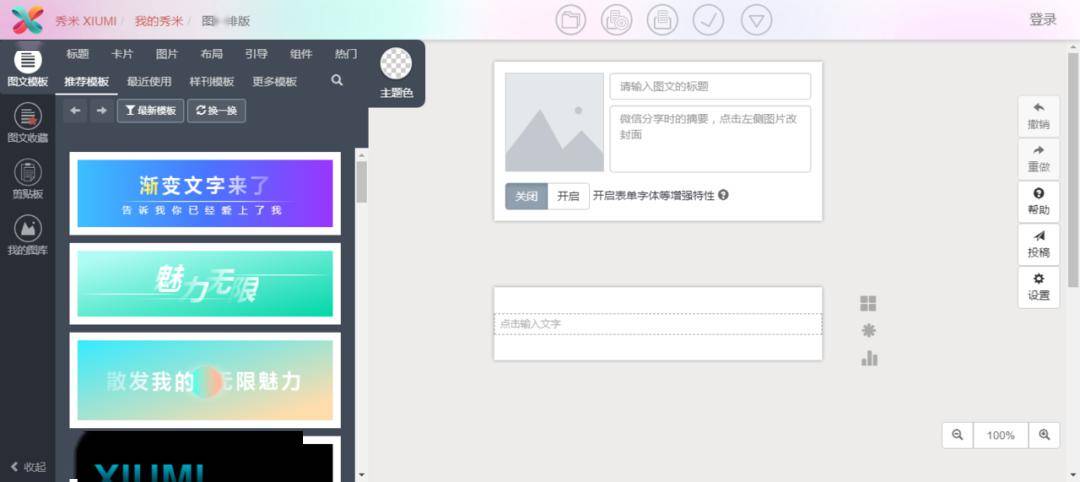Screen dimensions: 1080x482
Task: Open the top toolbar triangle dropdown menu
Action: 756,20
